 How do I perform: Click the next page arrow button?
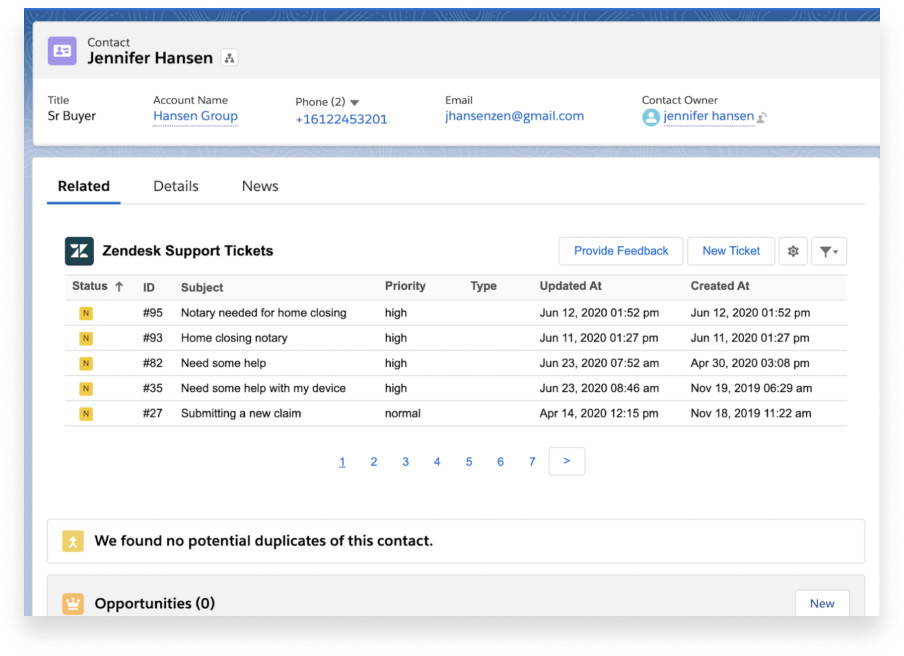point(567,461)
